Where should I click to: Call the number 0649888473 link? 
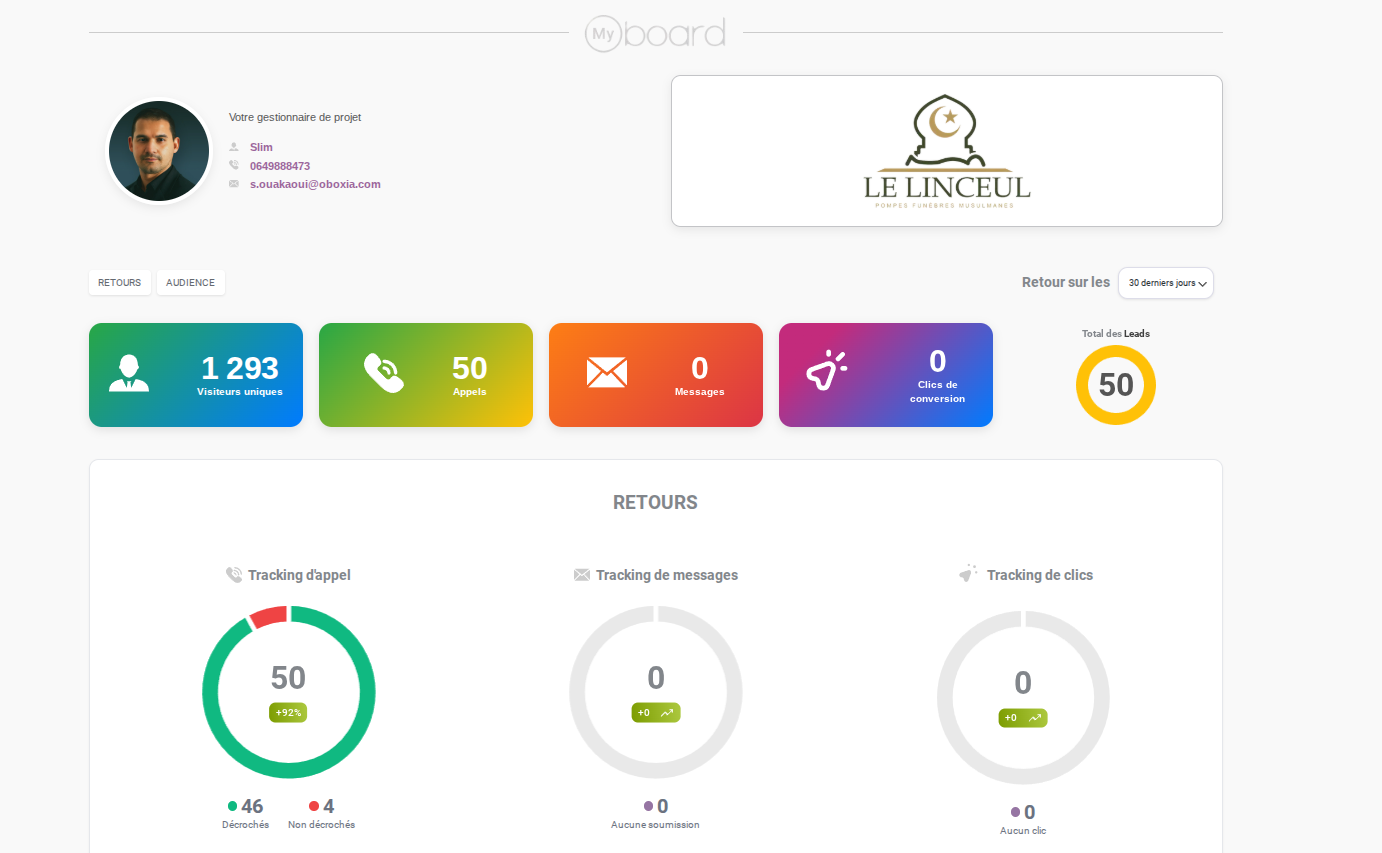[280, 166]
